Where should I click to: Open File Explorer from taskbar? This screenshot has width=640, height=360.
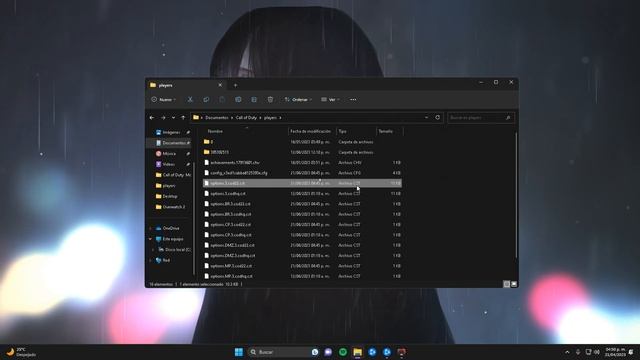point(358,352)
